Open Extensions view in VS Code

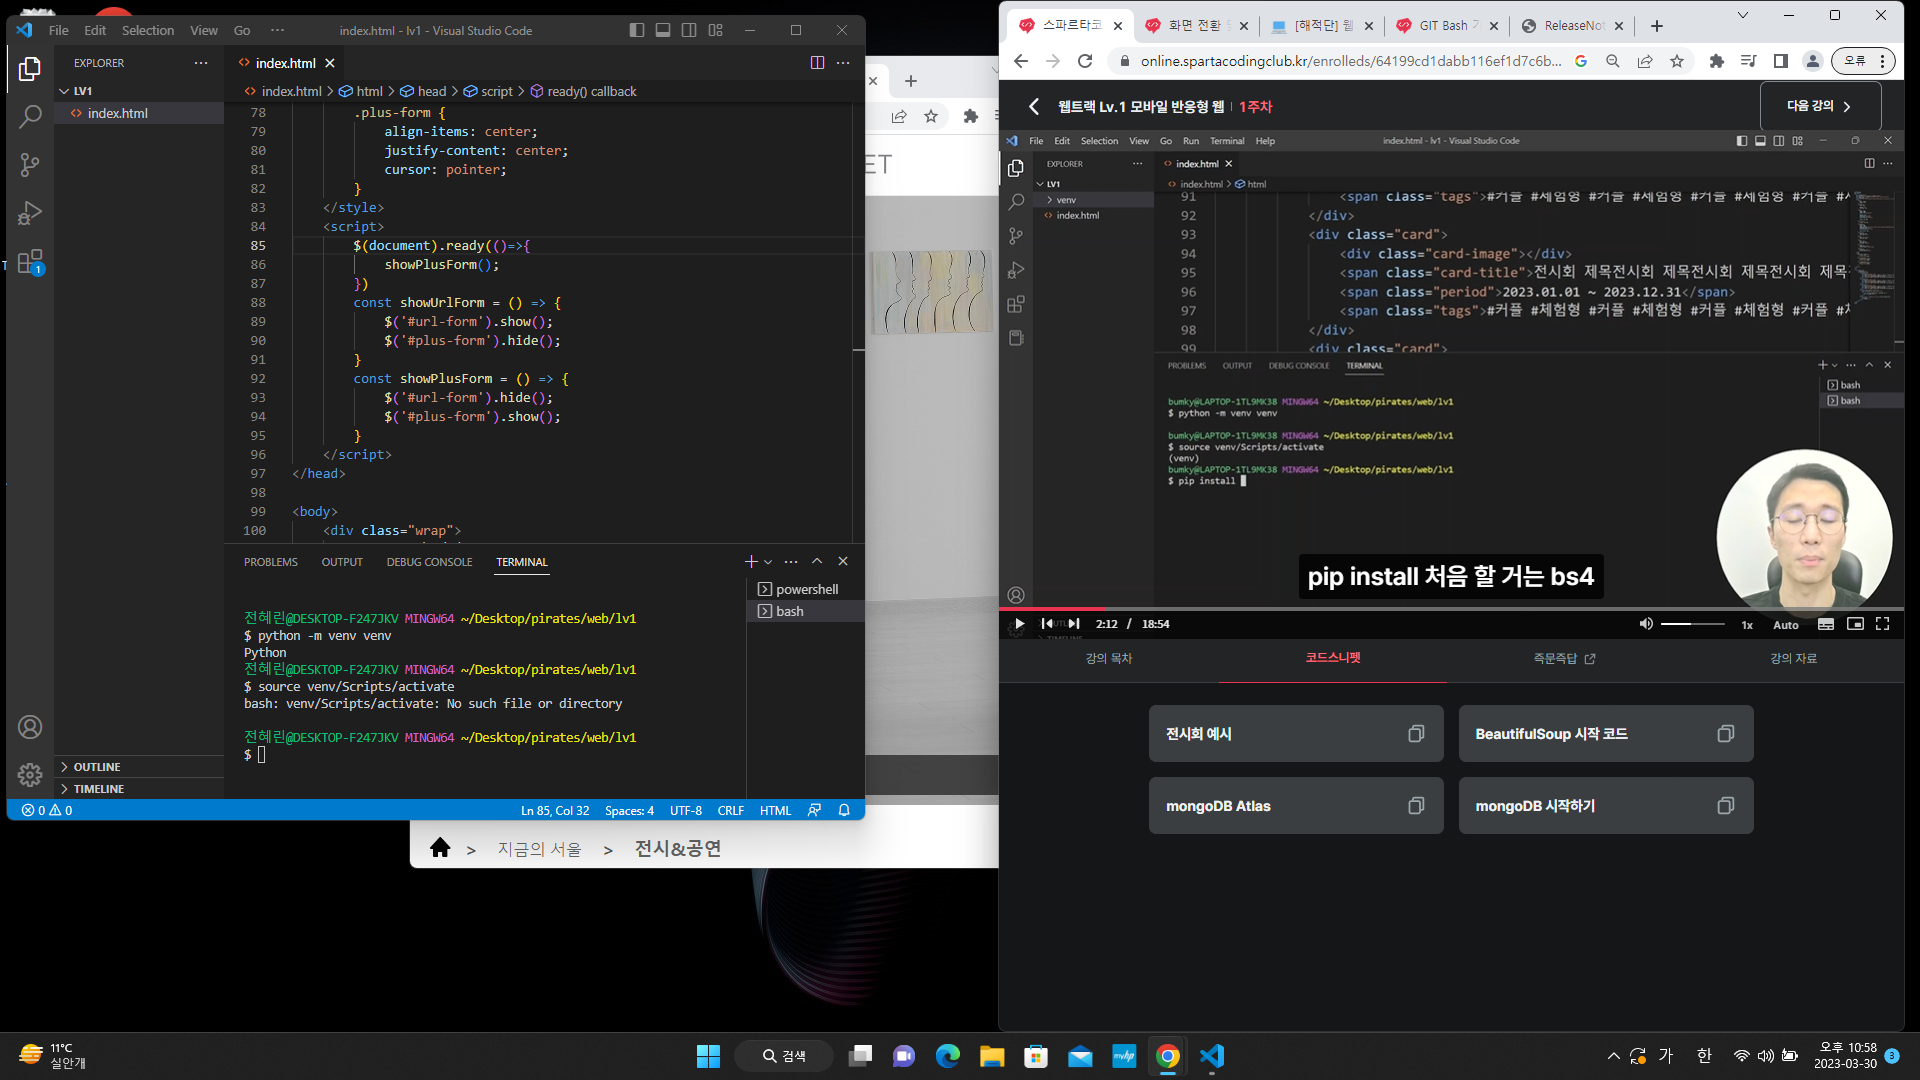30,262
